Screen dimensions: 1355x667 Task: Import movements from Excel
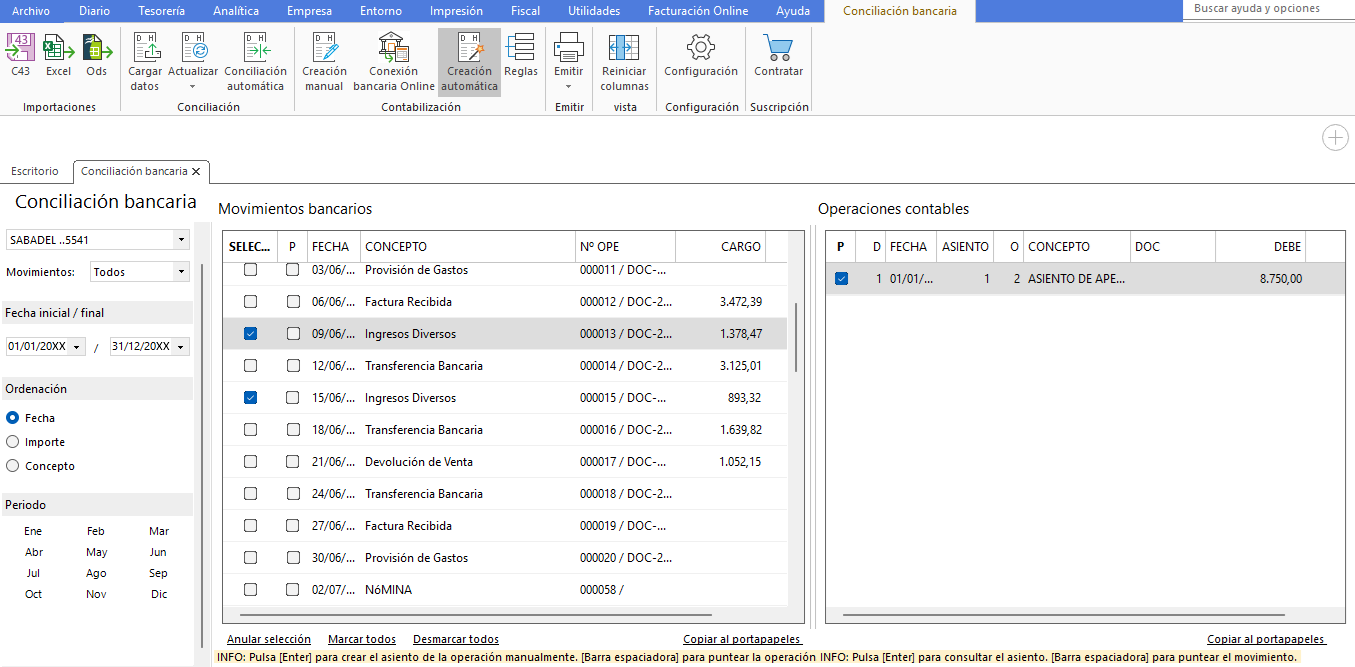pos(59,55)
